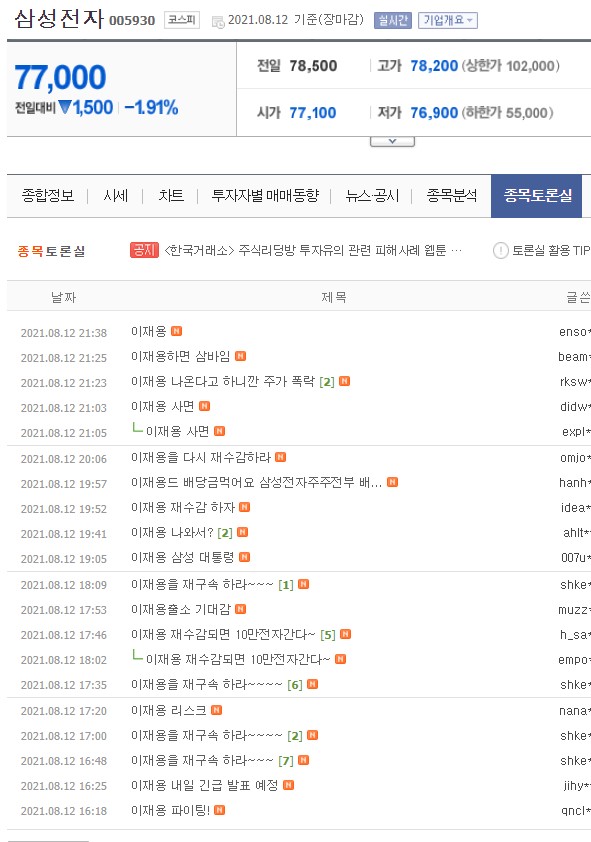Screen dimensions: 591x842
Task: Open post '이재용 재수감 하자'
Action: tap(183, 507)
